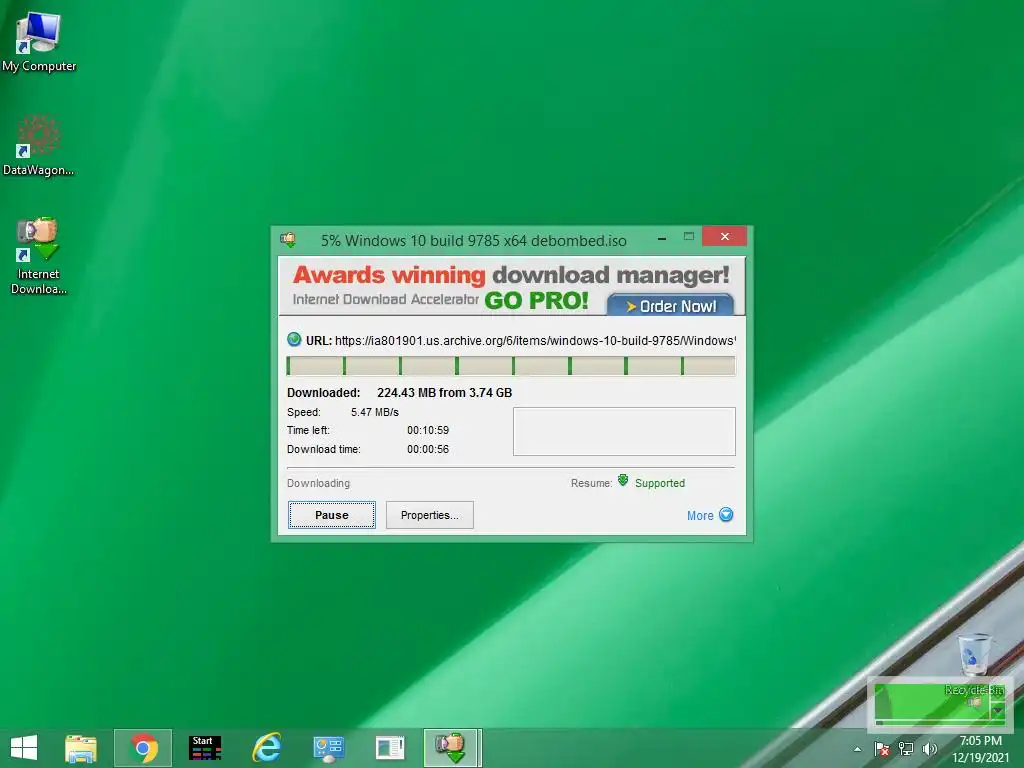This screenshot has height=768, width=1024.
Task: Open Internet Download Accelerator desktop shortcut
Action: click(38, 255)
